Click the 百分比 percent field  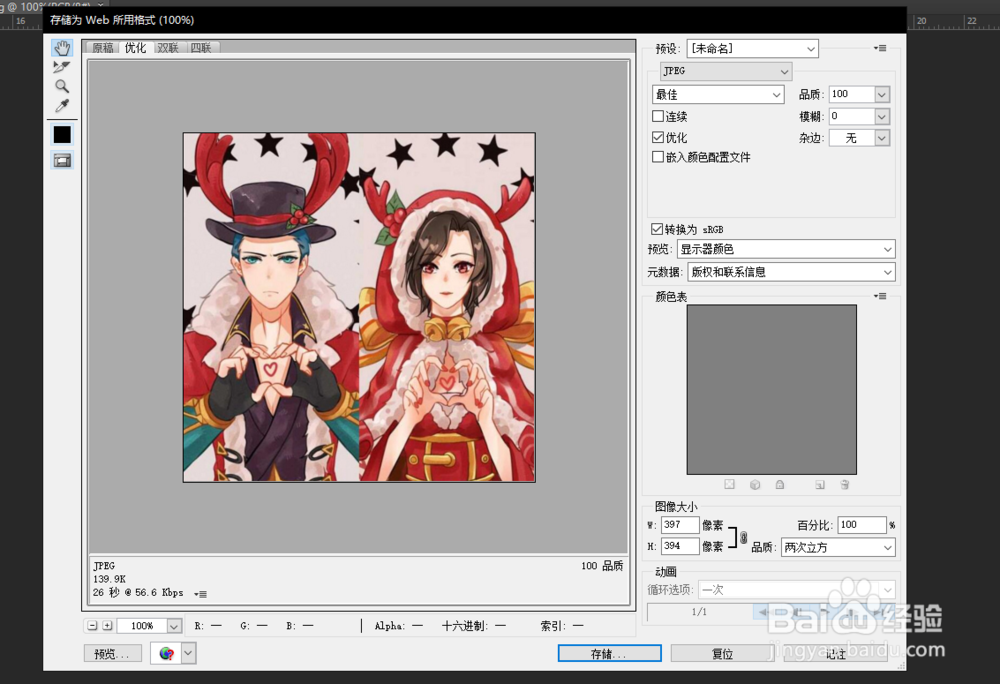tap(862, 525)
